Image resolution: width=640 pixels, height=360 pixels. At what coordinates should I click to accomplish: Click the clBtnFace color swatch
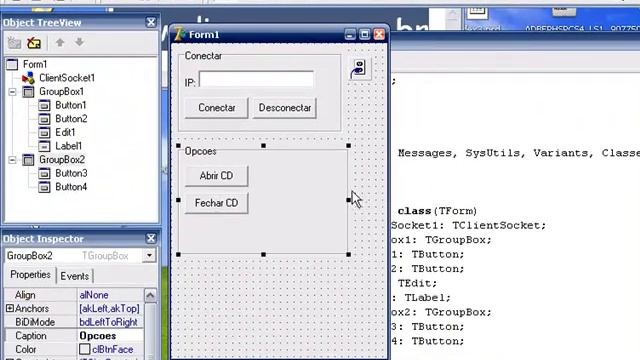[x=84, y=349]
